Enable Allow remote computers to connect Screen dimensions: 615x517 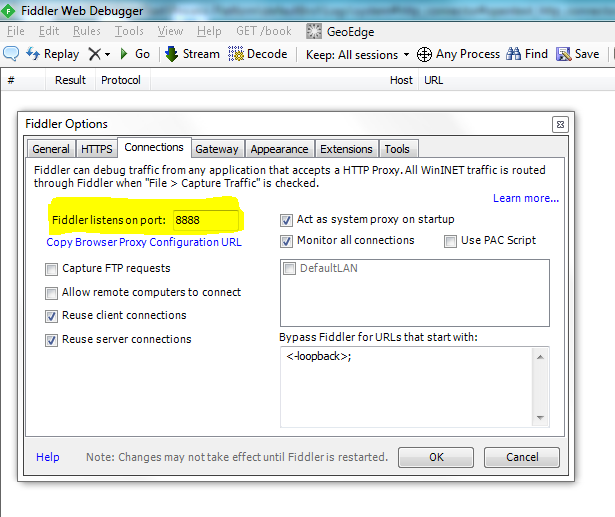[51, 293]
